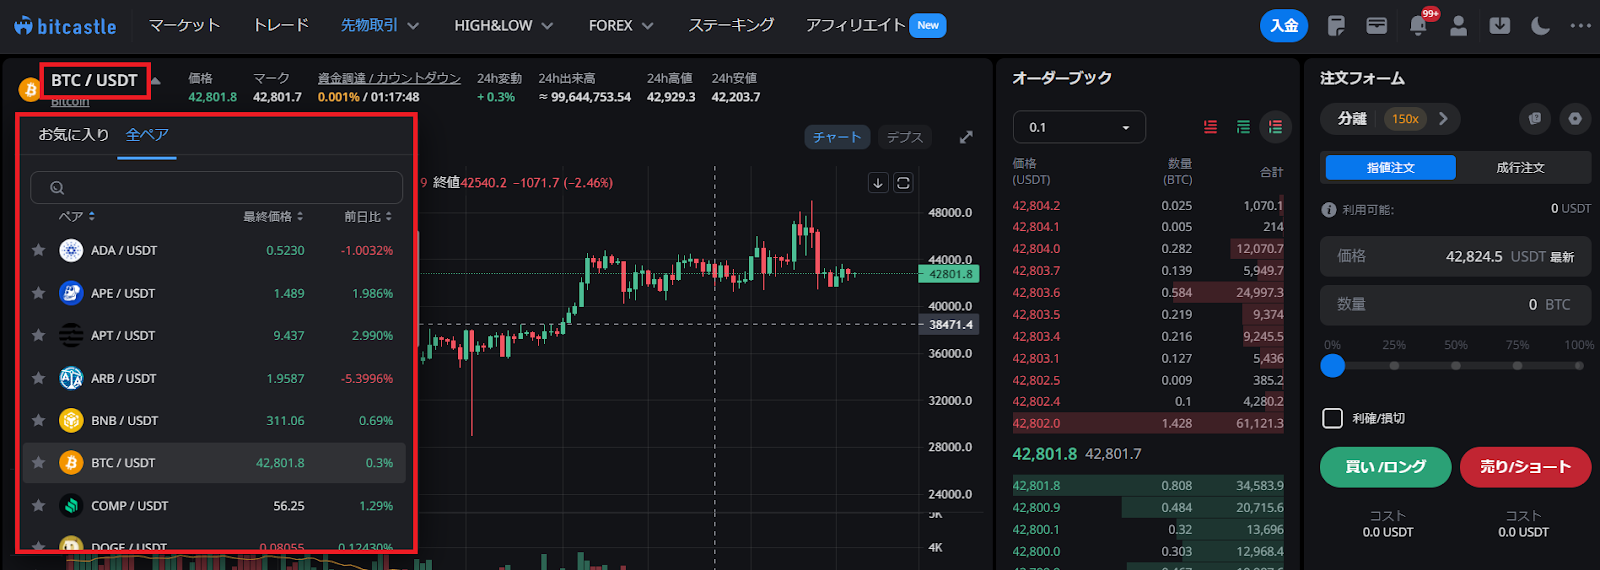Open the 0.1 price grouping dropdown
The image size is (1600, 570).
coord(1079,127)
